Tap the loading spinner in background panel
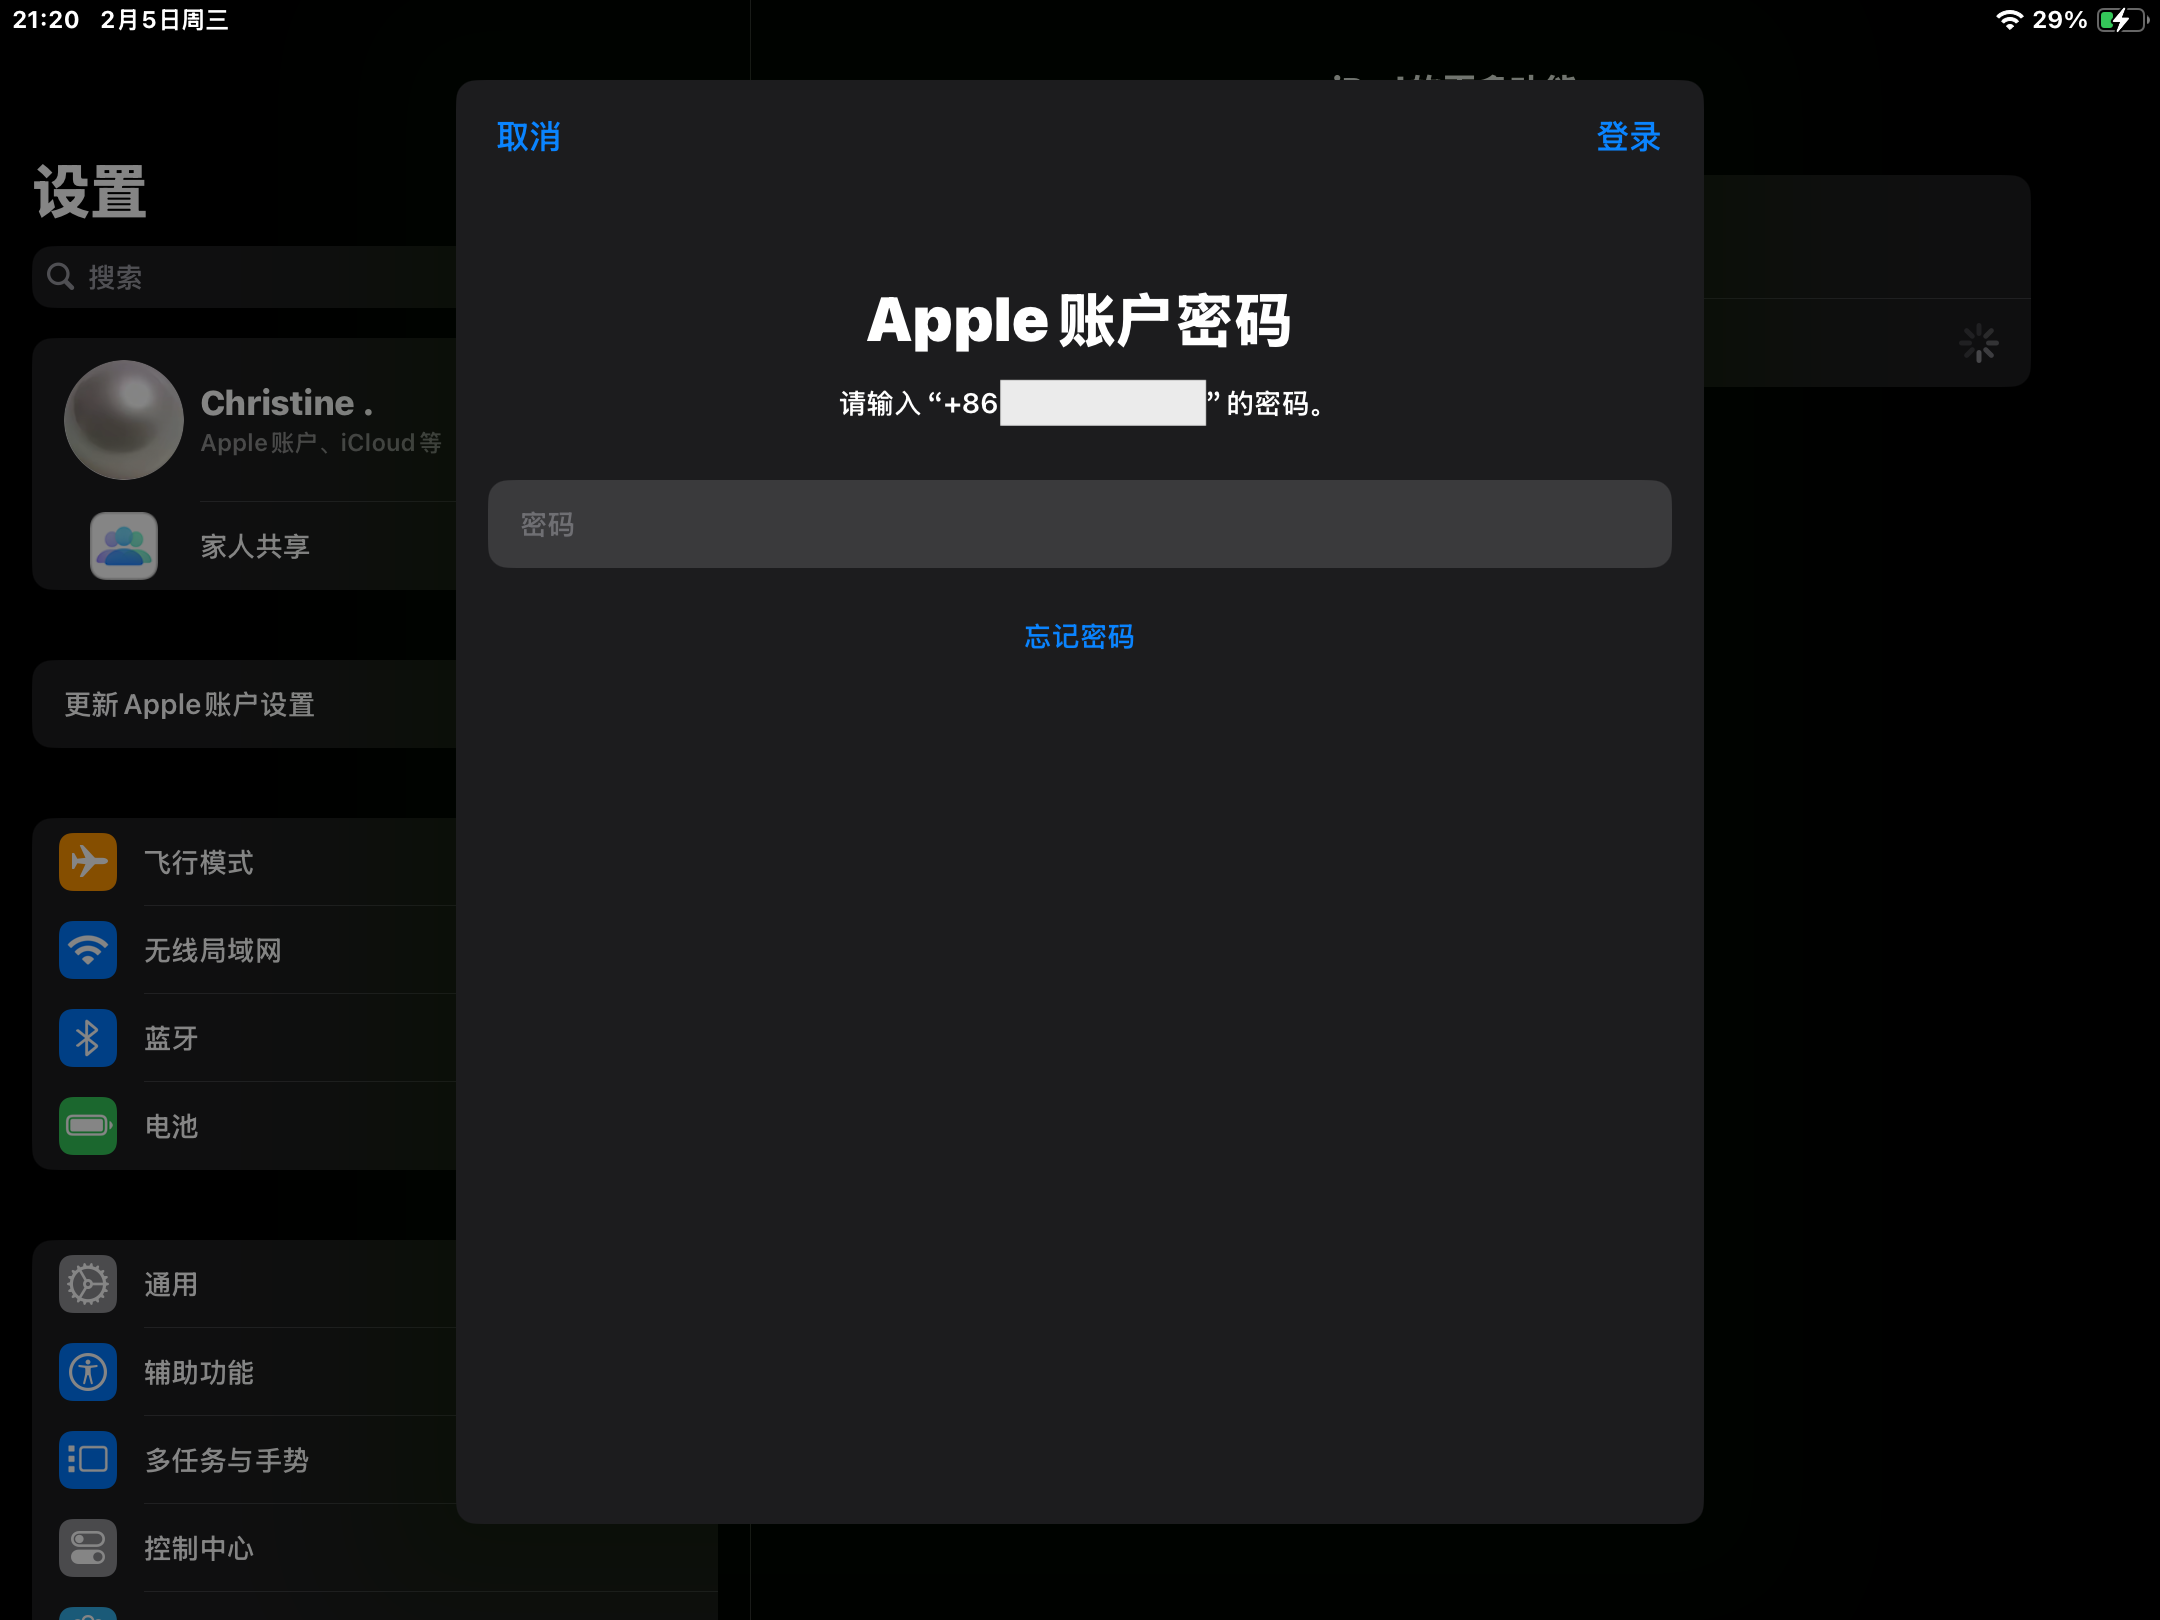Image resolution: width=2160 pixels, height=1620 pixels. point(1978,344)
